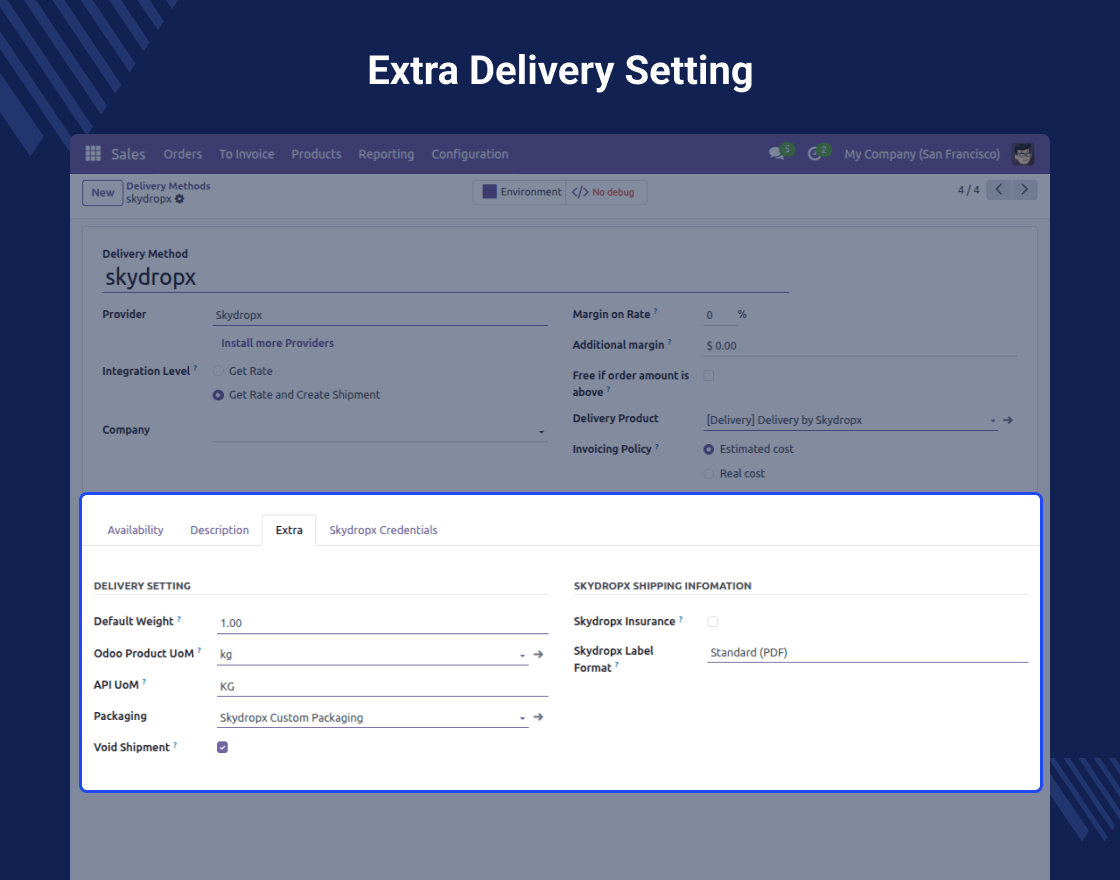Screen dimensions: 1120x880
Task: Open the Skydropx Label Format selector
Action: (x=867, y=652)
